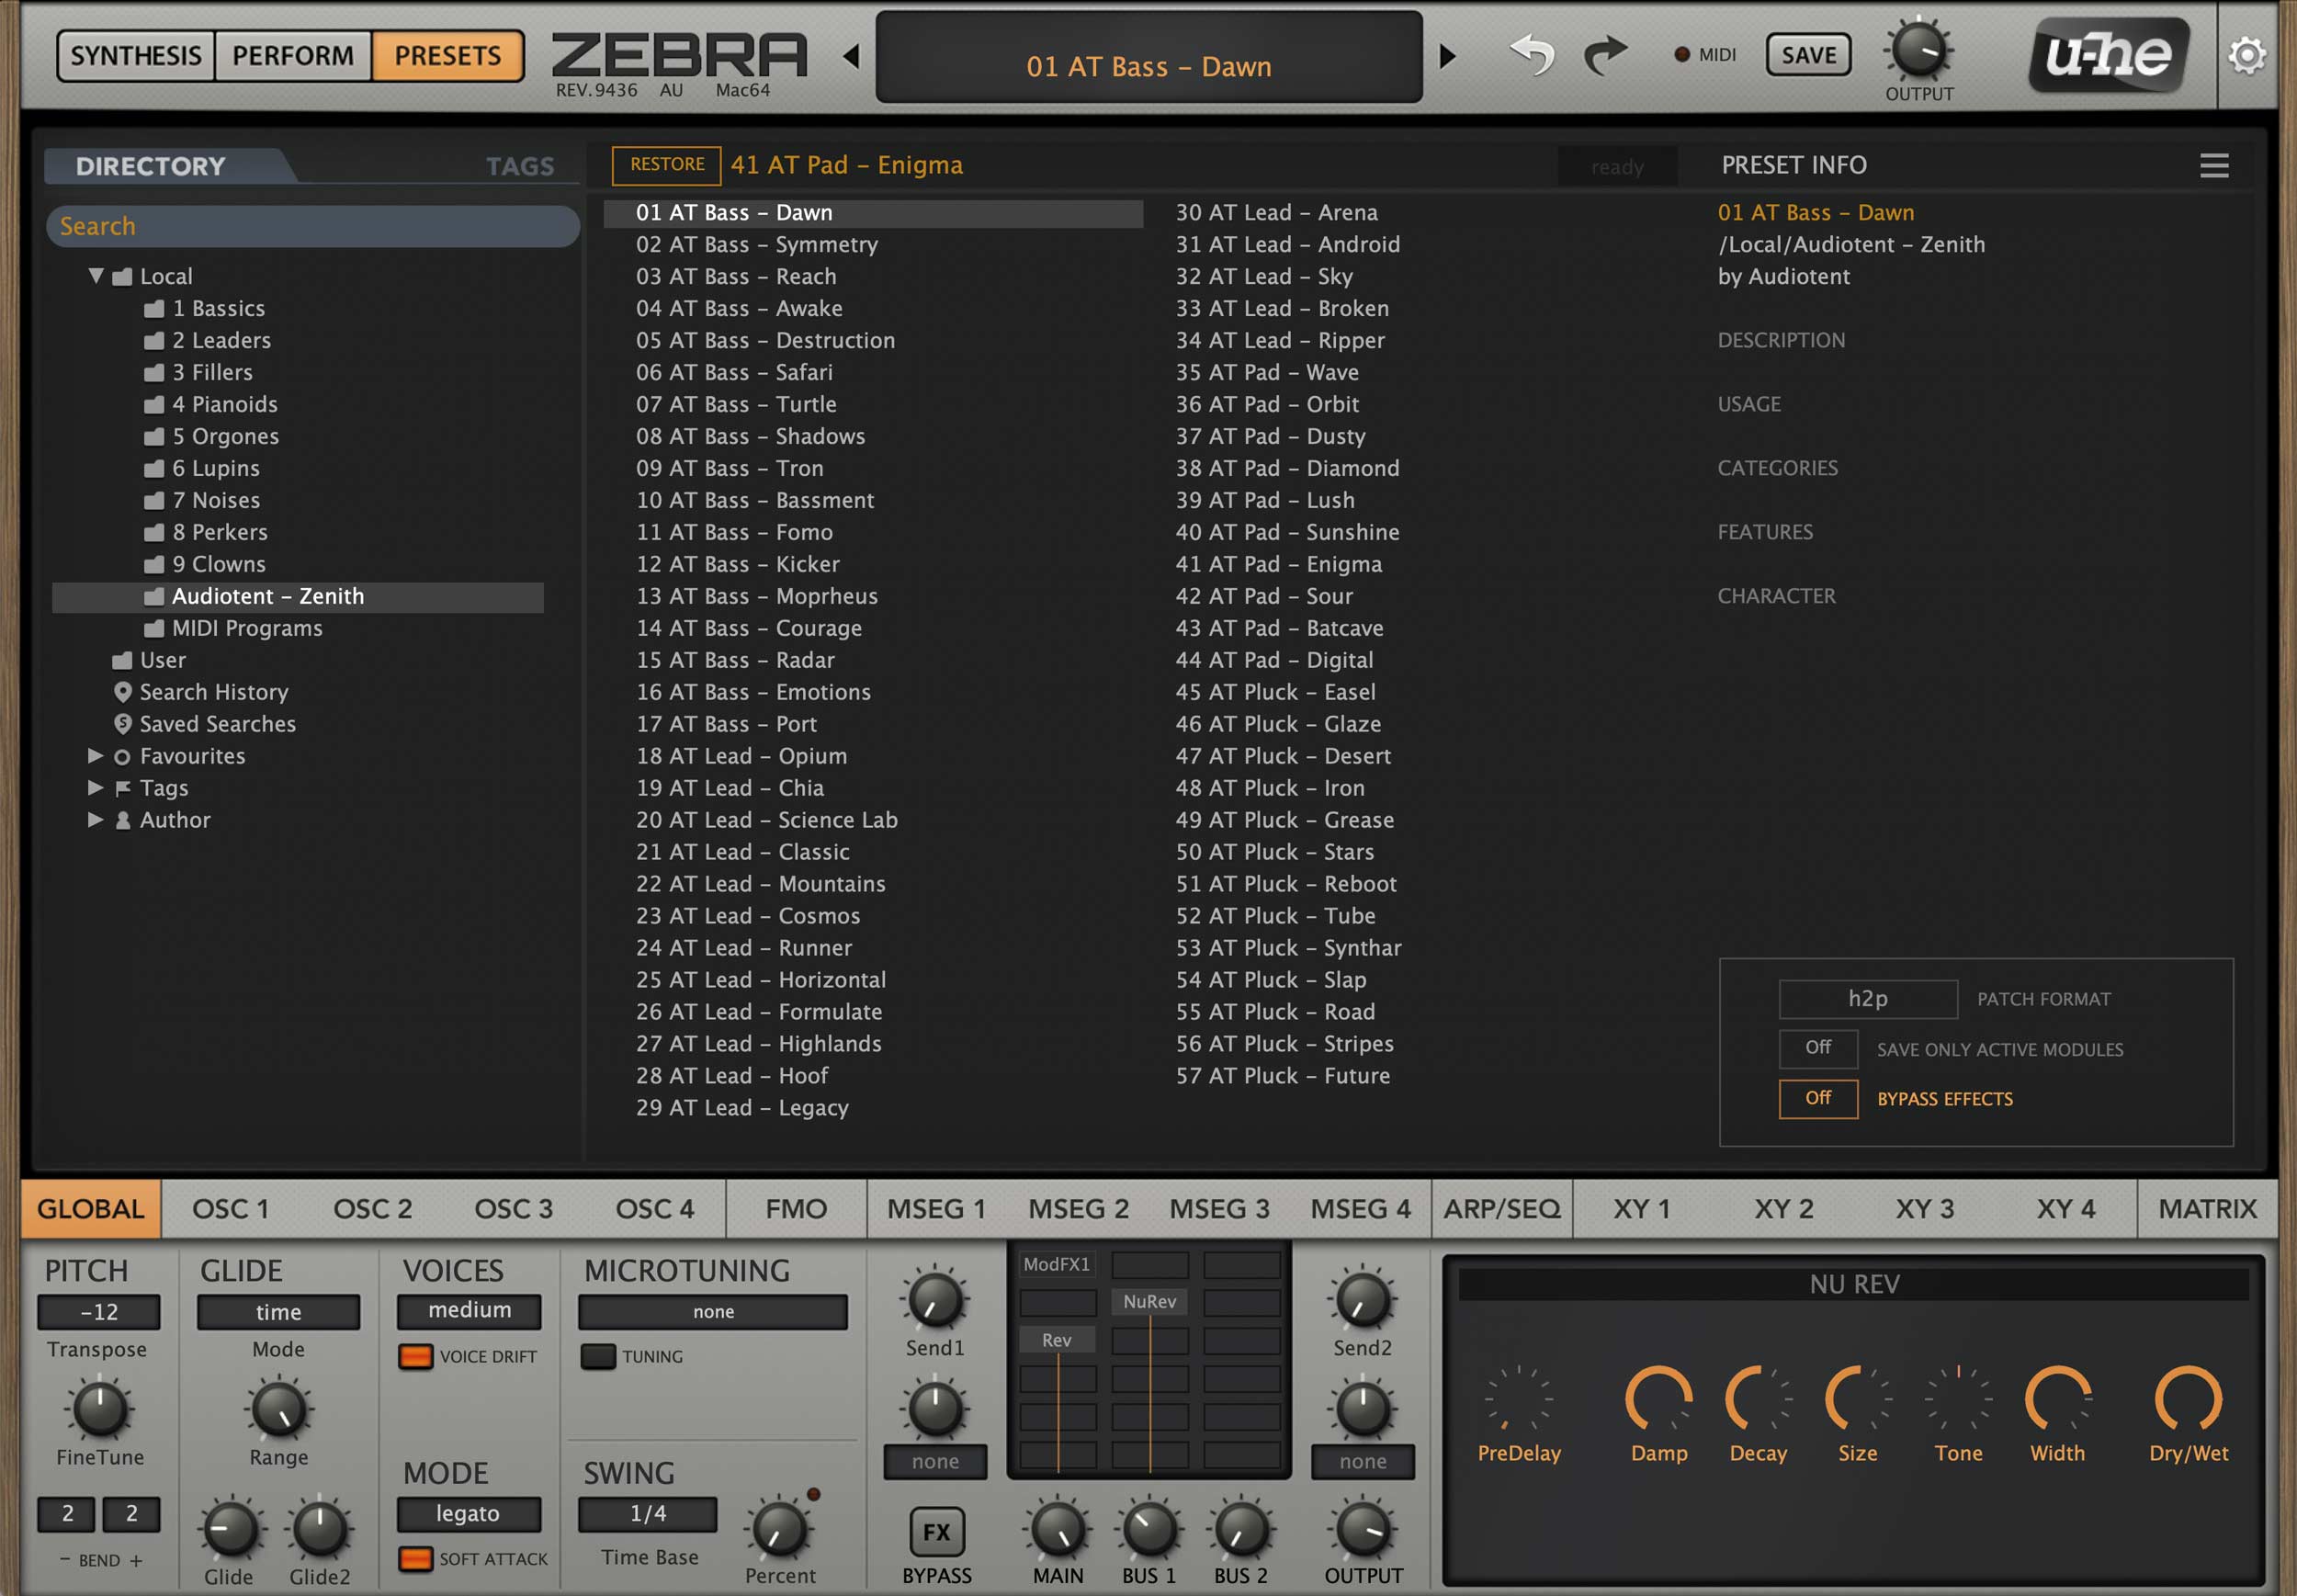2297x1596 pixels.
Task: Click the redo arrow icon
Action: point(1604,55)
